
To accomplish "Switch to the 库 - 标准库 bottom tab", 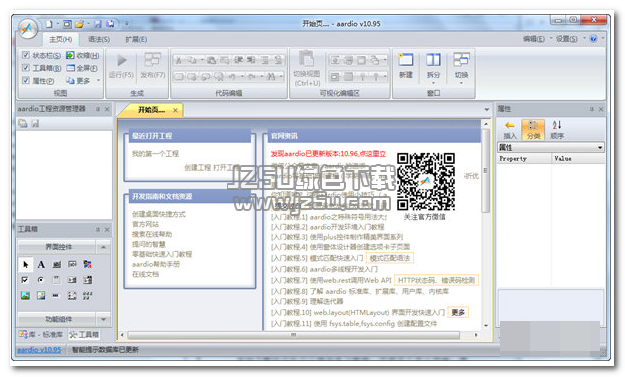I will point(40,334).
